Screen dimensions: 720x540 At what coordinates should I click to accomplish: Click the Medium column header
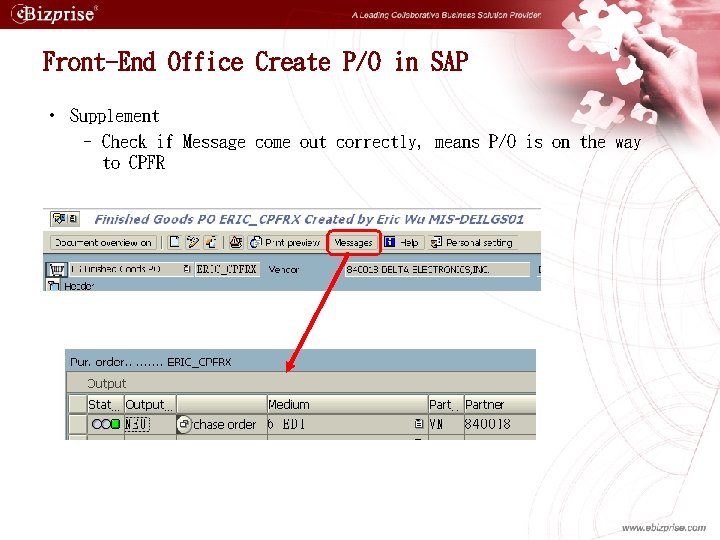tap(347, 405)
